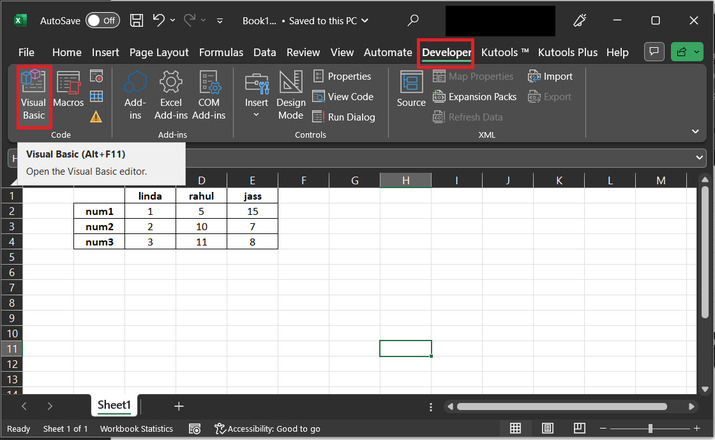
Task: Click the Macro Security warning icon
Action: (x=96, y=117)
